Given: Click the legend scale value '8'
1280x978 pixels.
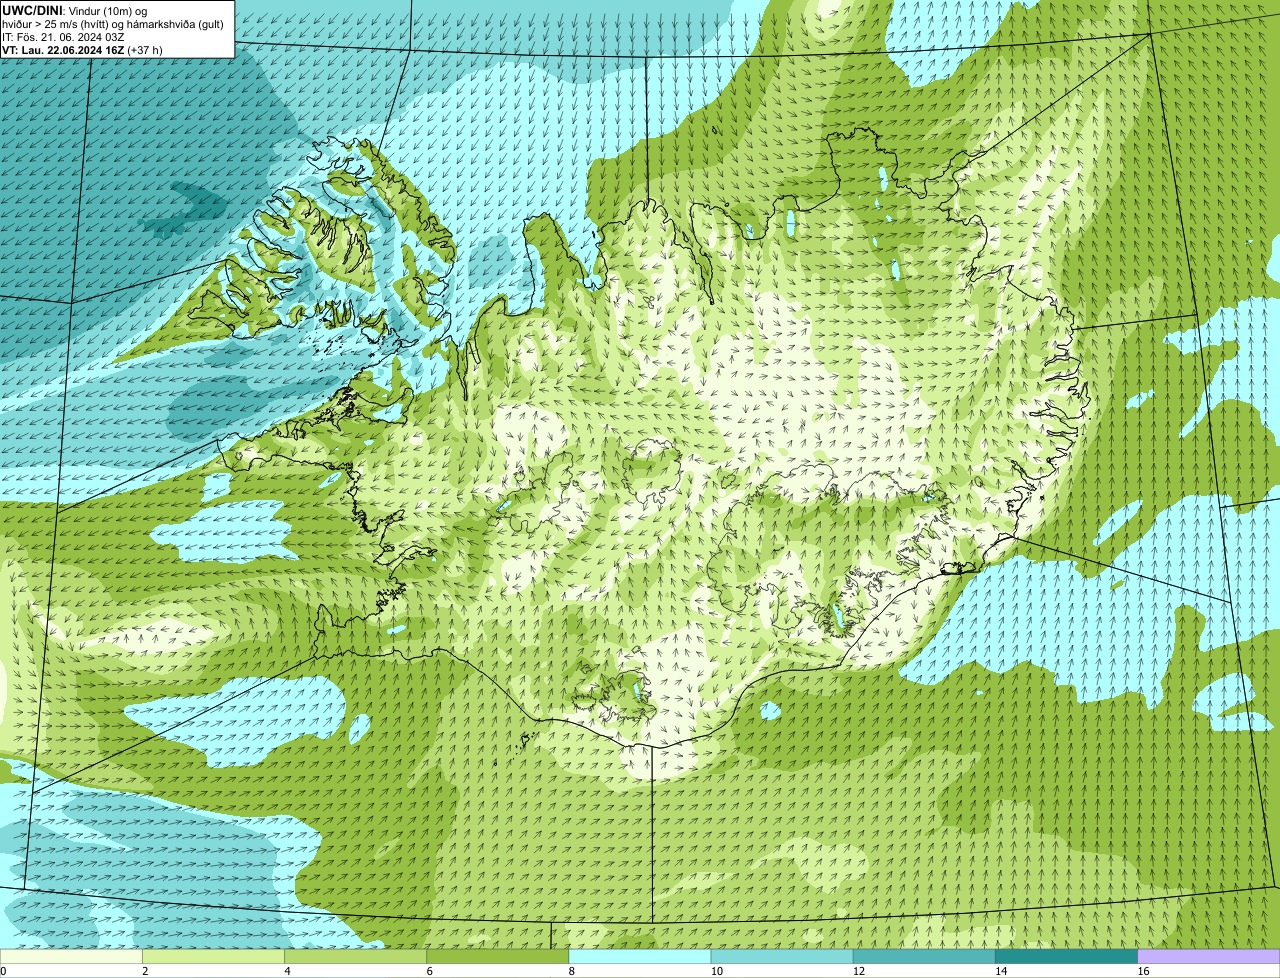Looking at the screenshot, I should pos(571,971).
